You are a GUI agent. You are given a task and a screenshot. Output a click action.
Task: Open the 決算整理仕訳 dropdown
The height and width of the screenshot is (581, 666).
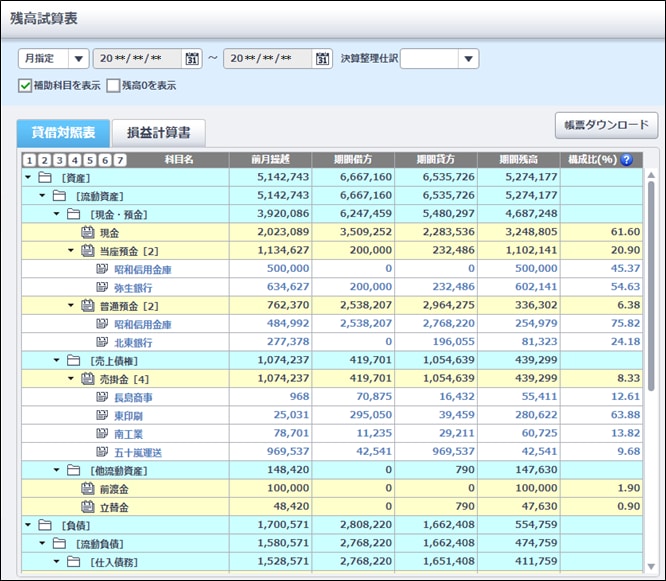coord(468,59)
